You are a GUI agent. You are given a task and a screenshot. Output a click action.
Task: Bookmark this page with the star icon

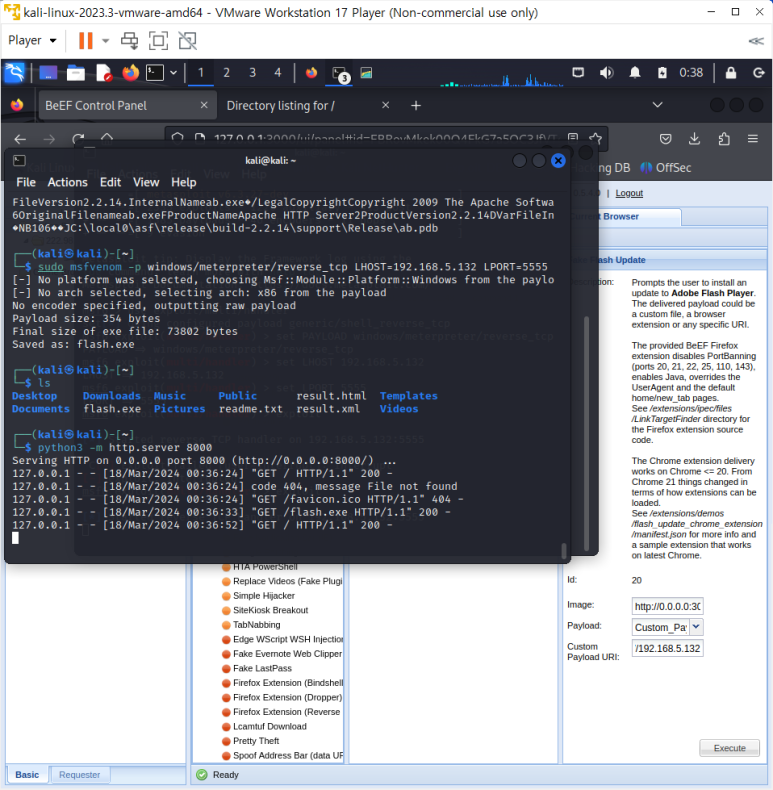pyautogui.click(x=596, y=138)
